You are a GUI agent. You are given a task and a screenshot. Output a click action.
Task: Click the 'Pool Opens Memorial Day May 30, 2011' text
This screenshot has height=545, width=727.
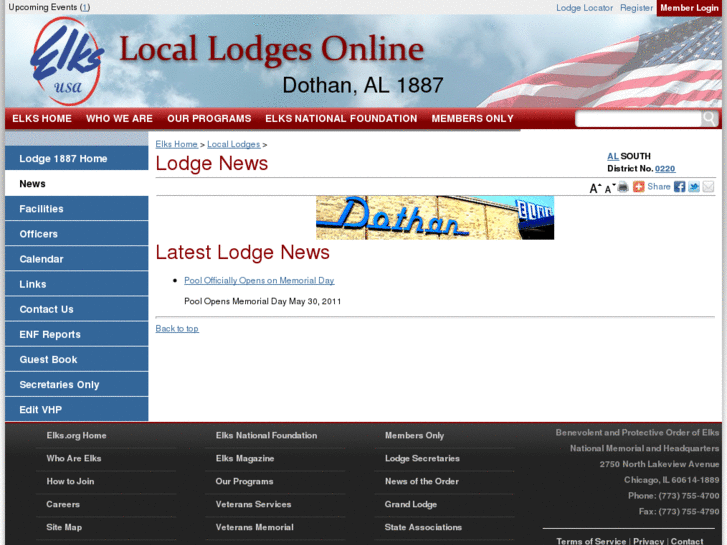(x=262, y=301)
